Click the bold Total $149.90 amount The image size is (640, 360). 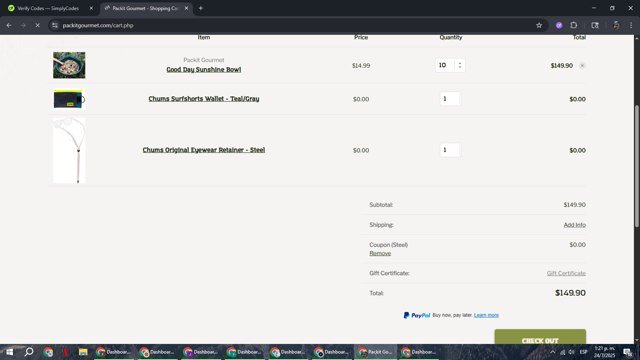click(x=570, y=293)
